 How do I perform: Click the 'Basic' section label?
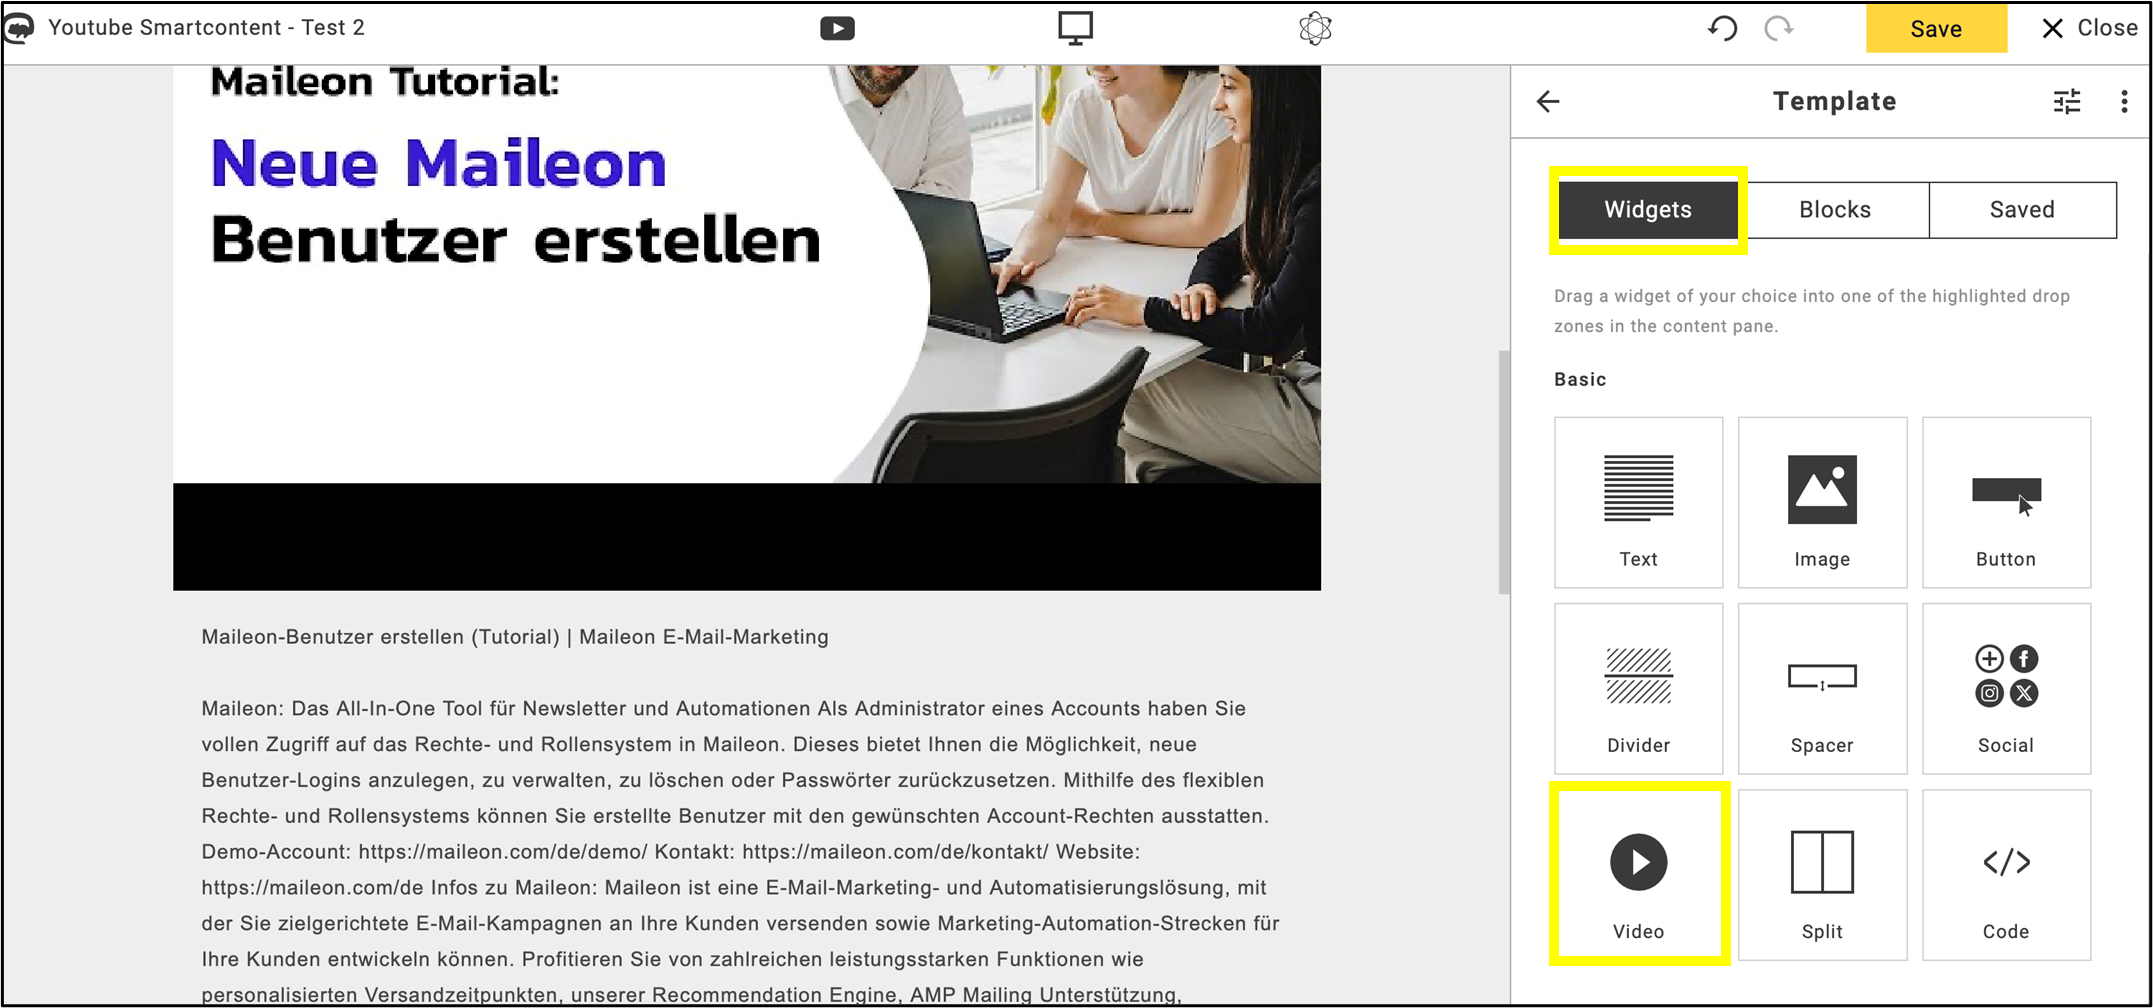point(1580,380)
